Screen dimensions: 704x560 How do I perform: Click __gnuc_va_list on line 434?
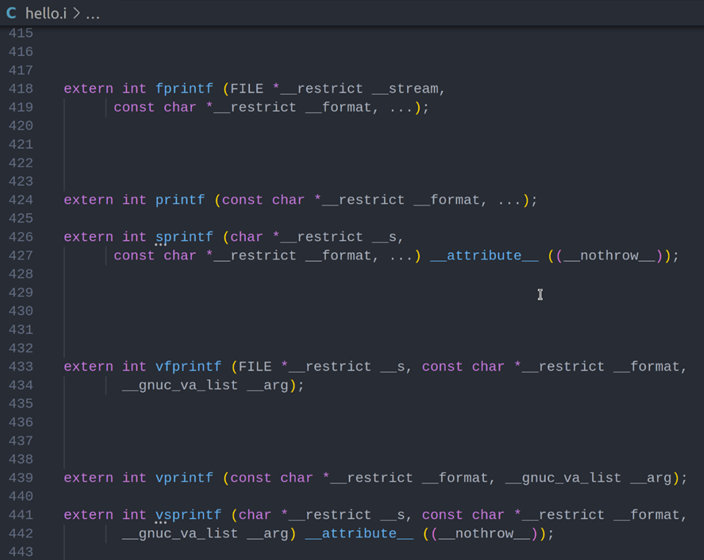point(180,385)
